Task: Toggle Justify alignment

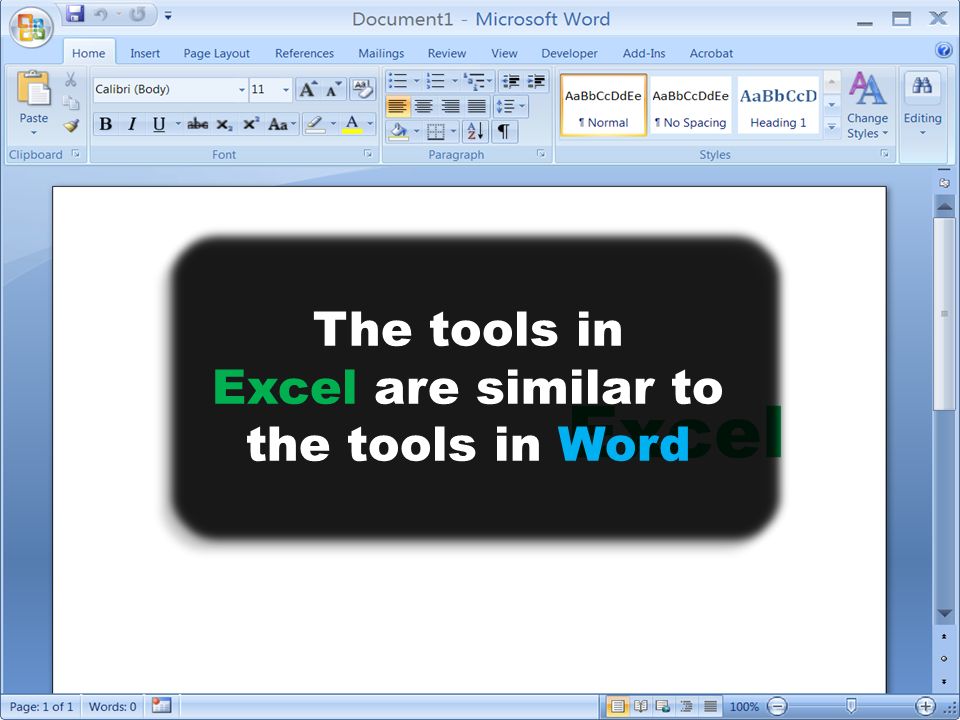Action: (476, 107)
